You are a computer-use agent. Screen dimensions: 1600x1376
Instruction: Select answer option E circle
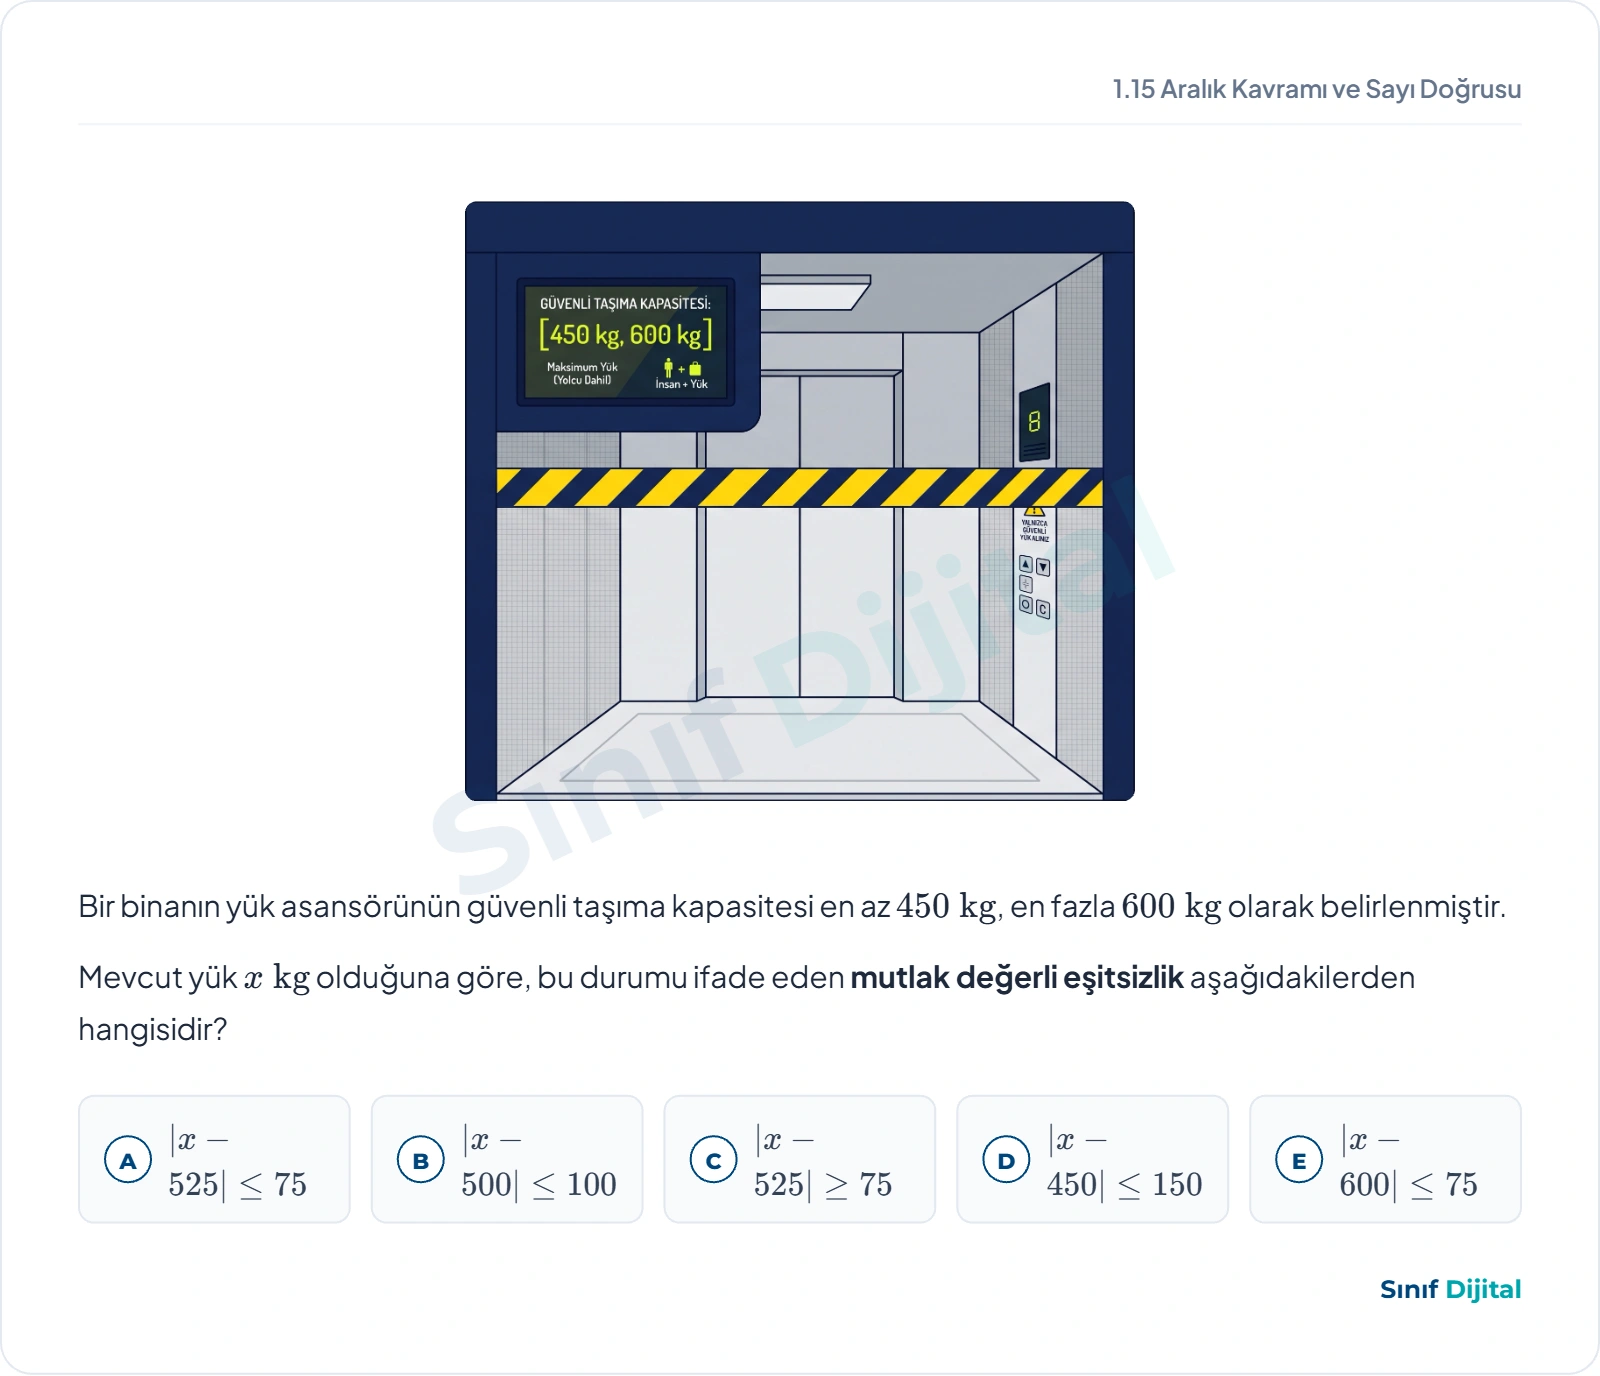pos(1299,1160)
